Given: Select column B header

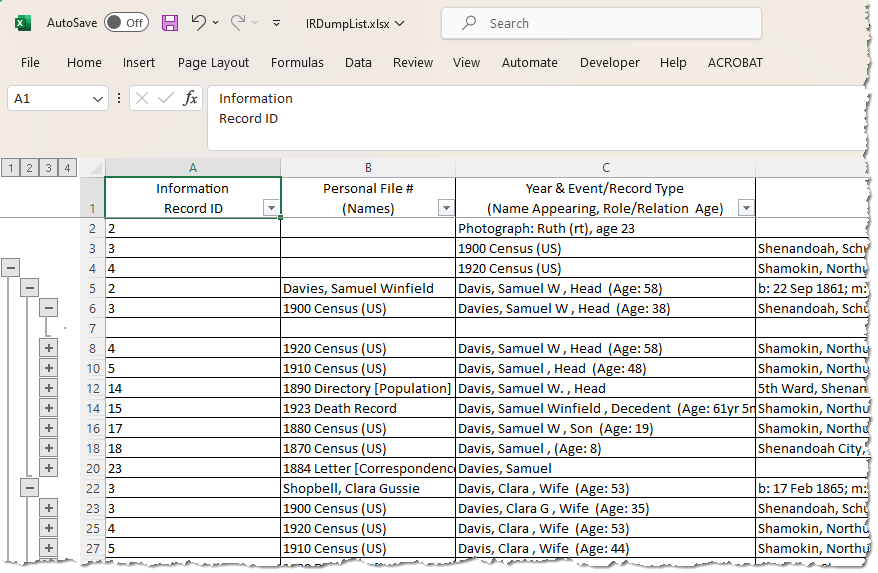Looking at the screenshot, I should (368, 167).
